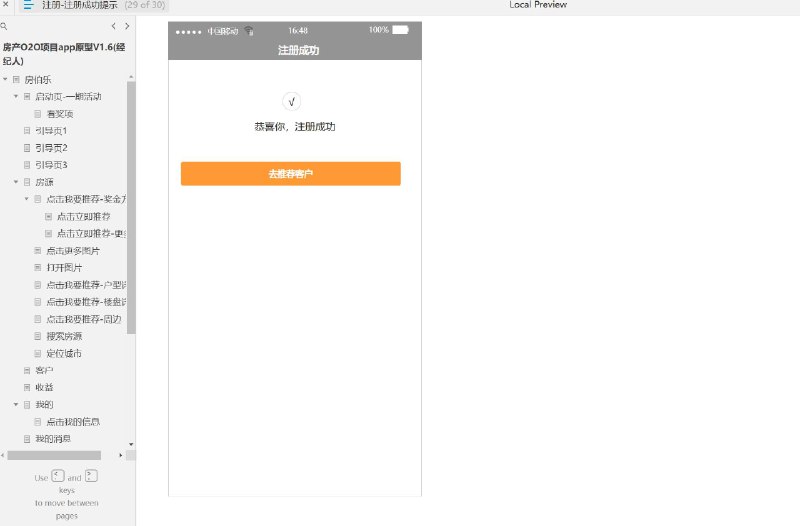Collapse the 房源 tree arrow
The image size is (800, 526).
pyautogui.click(x=16, y=182)
